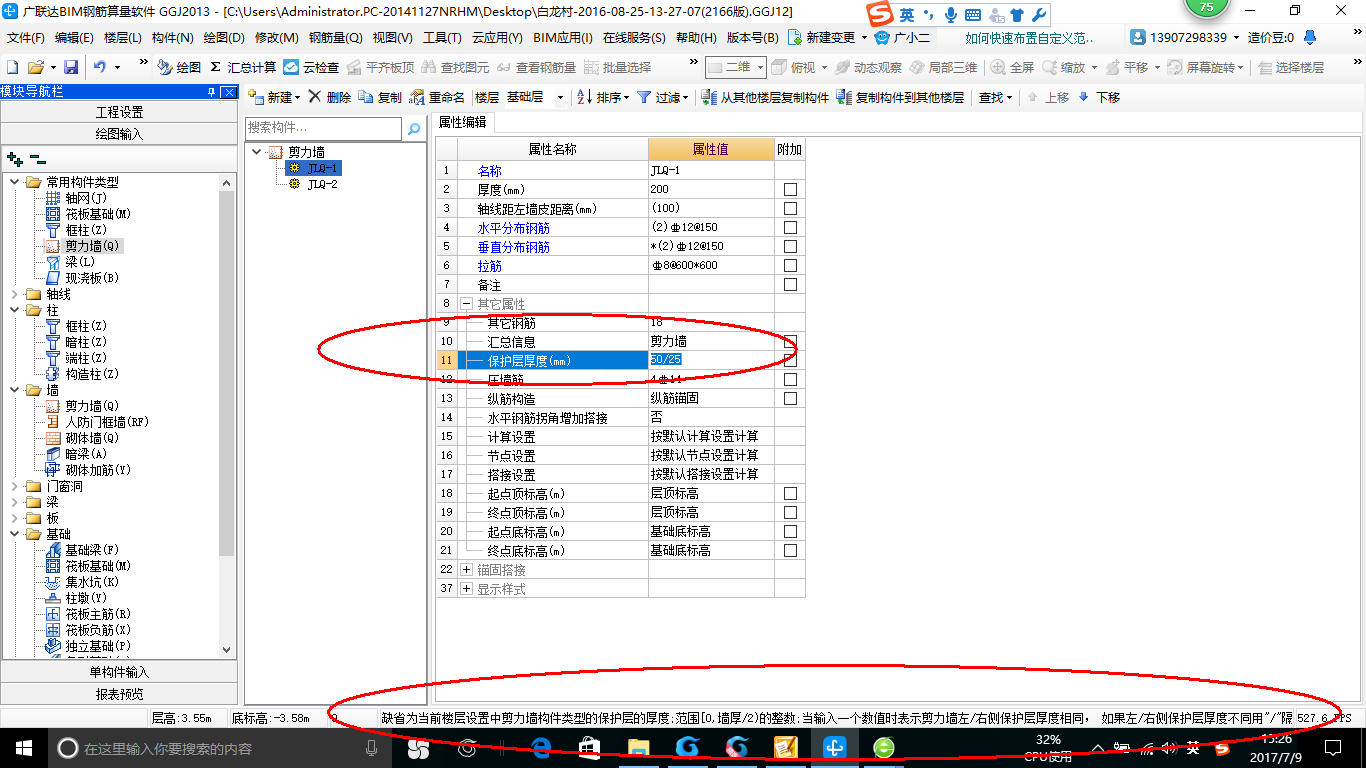Tick 附加 checkbox for 拉筋 row
1366x768 pixels.
click(790, 265)
